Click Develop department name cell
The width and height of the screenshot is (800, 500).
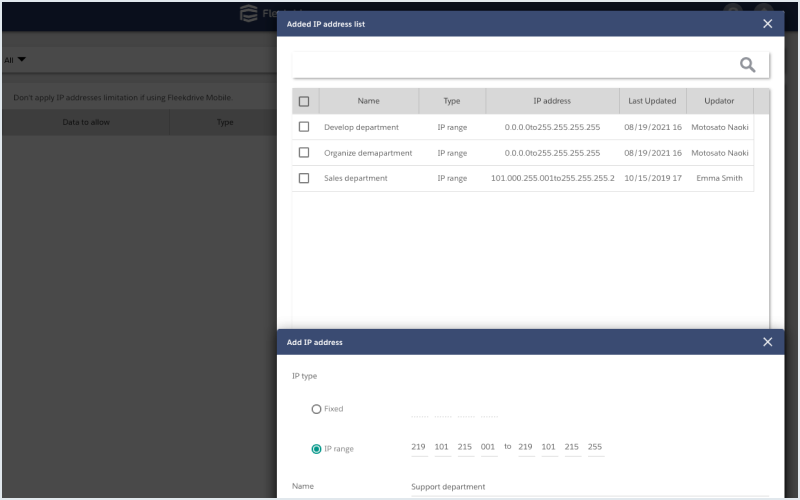click(x=361, y=127)
